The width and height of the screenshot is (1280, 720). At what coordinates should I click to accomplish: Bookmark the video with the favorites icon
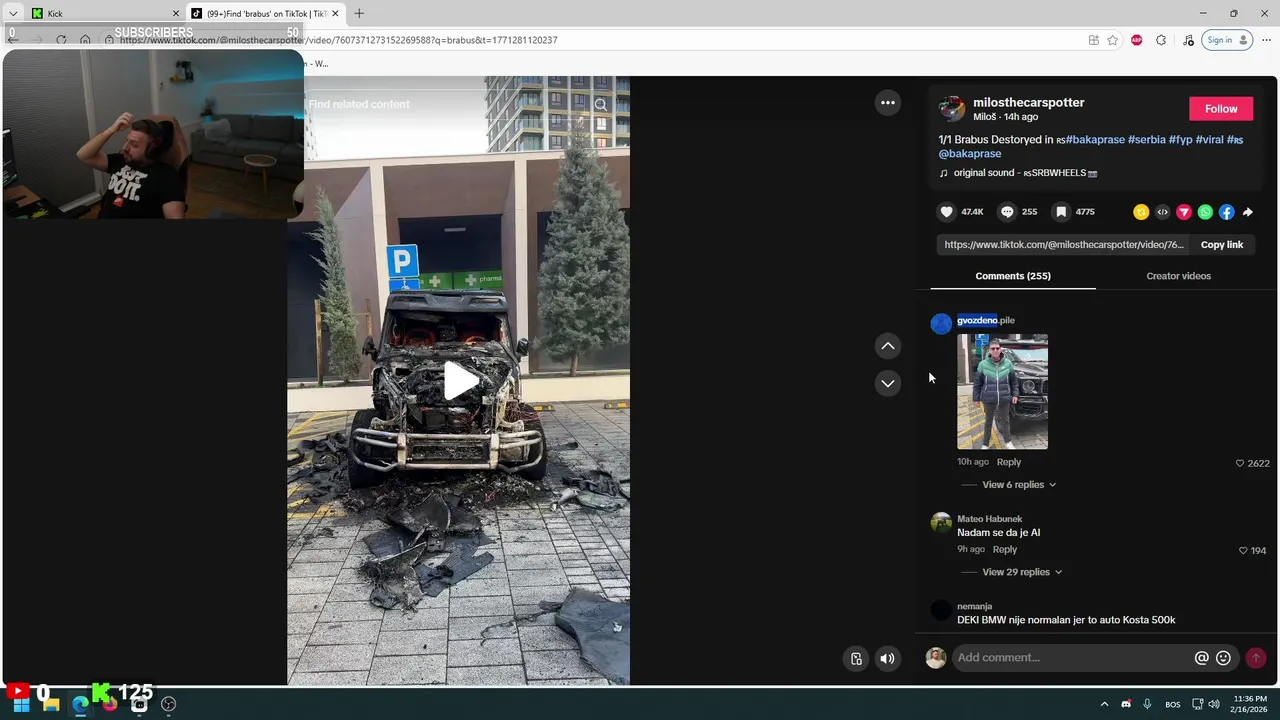(x=1062, y=212)
